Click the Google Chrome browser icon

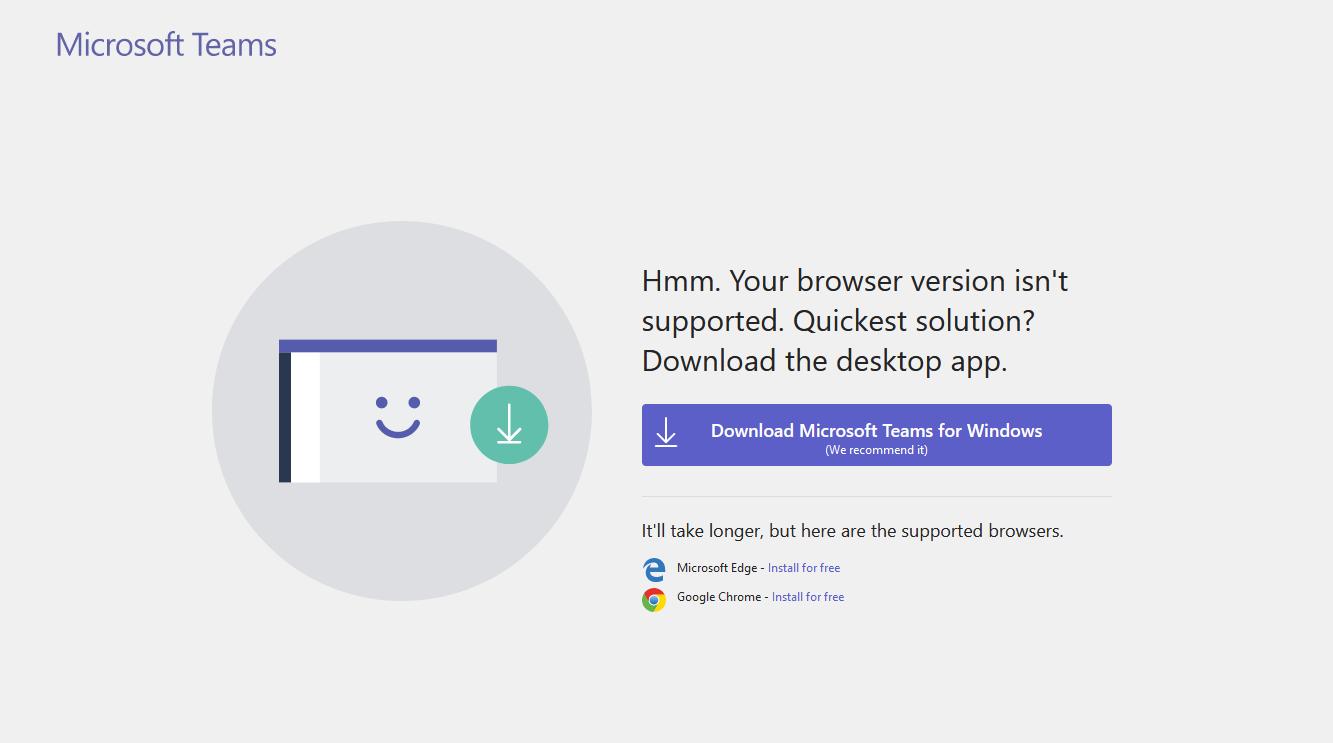pyautogui.click(x=654, y=599)
